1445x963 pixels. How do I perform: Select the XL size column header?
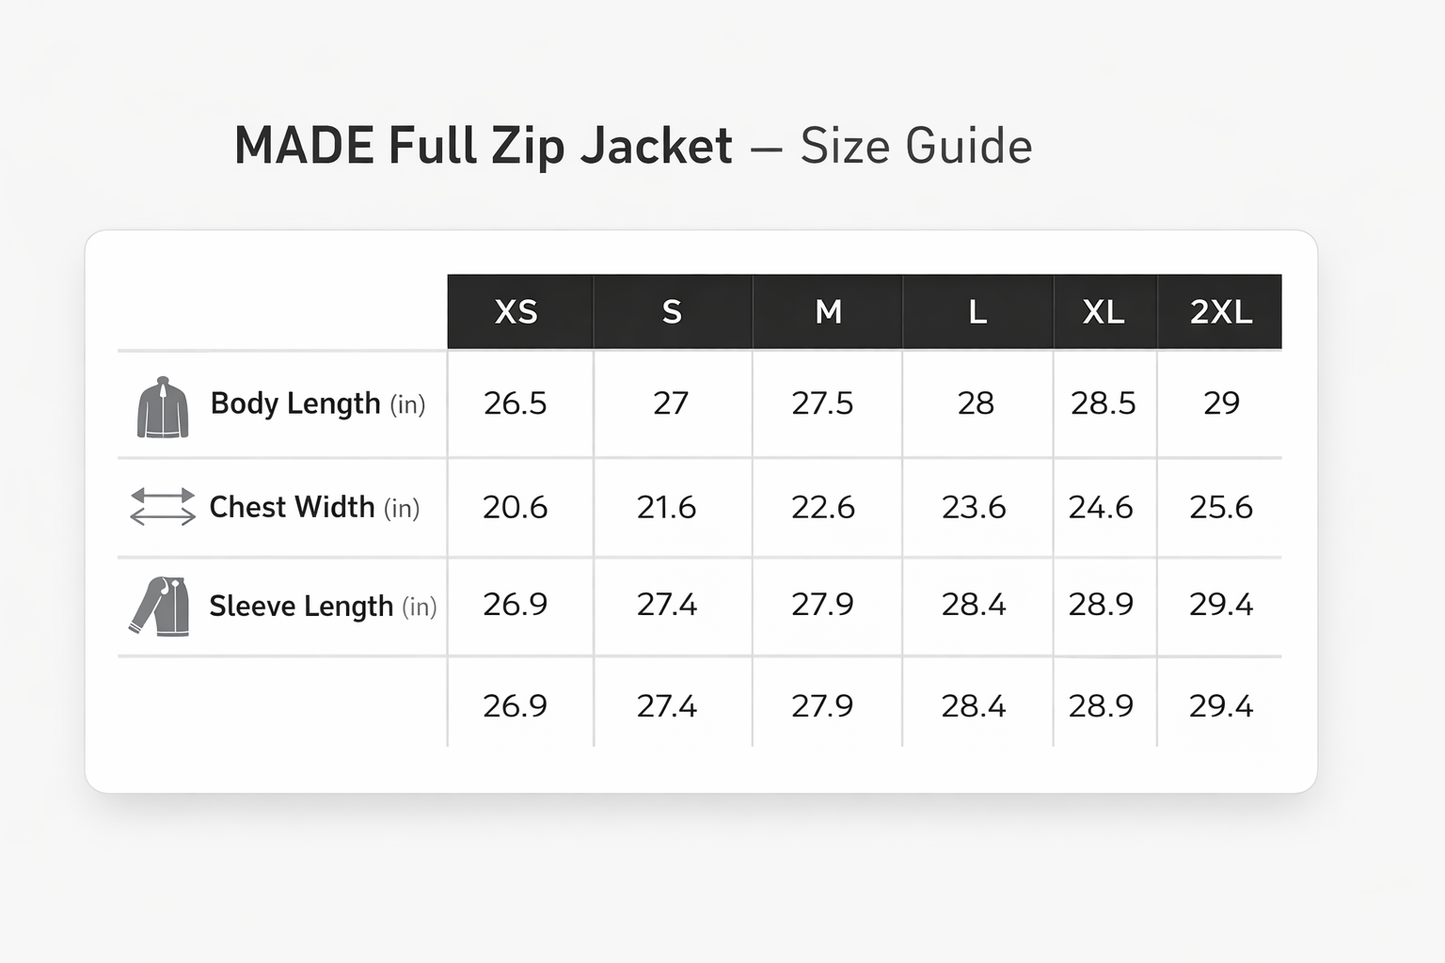click(x=1105, y=312)
